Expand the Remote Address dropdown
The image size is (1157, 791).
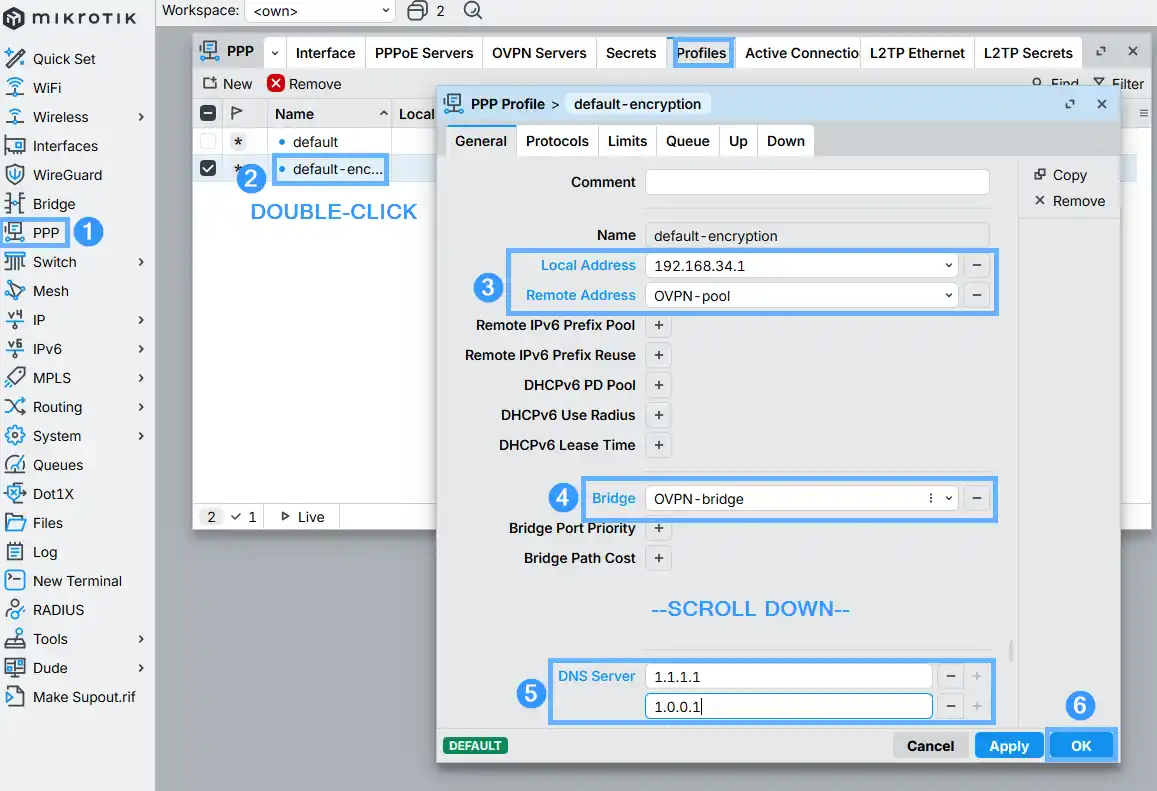coord(948,295)
